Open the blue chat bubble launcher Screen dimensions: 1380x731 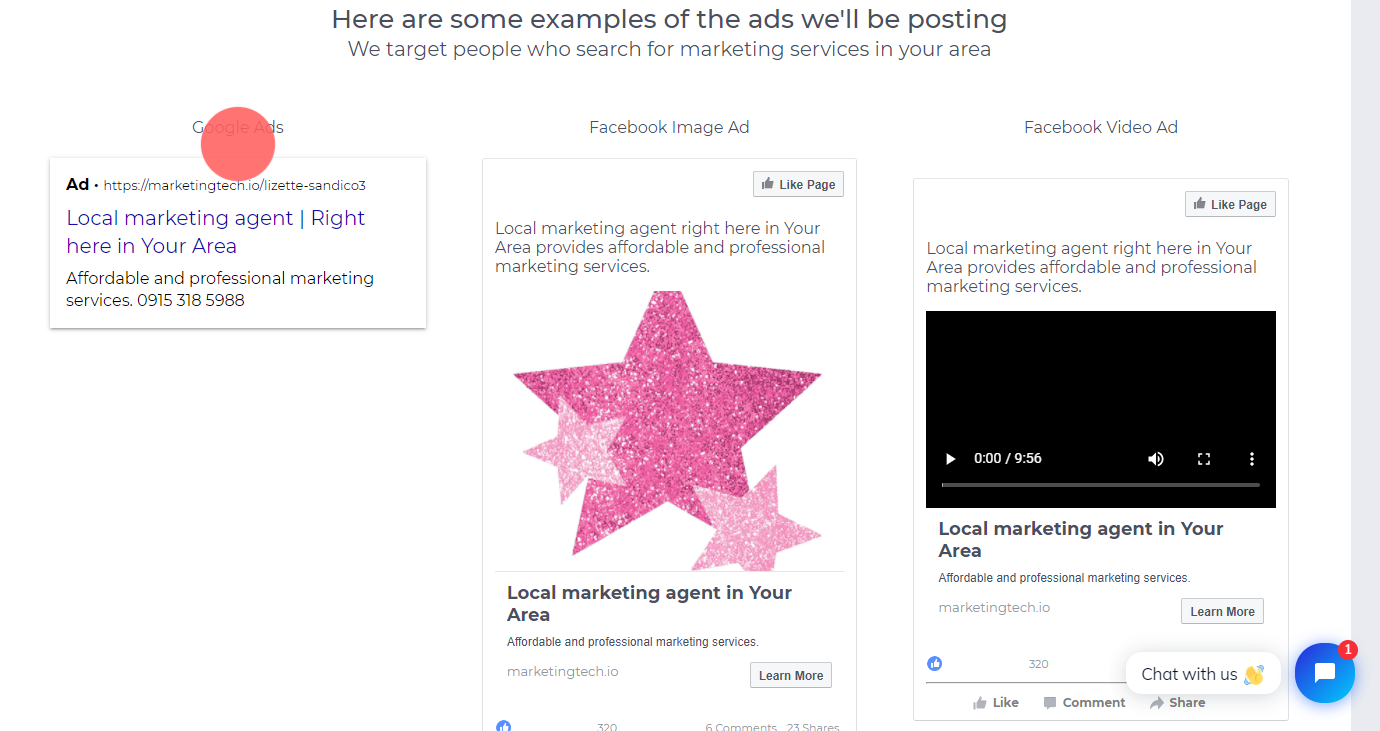(x=1325, y=673)
